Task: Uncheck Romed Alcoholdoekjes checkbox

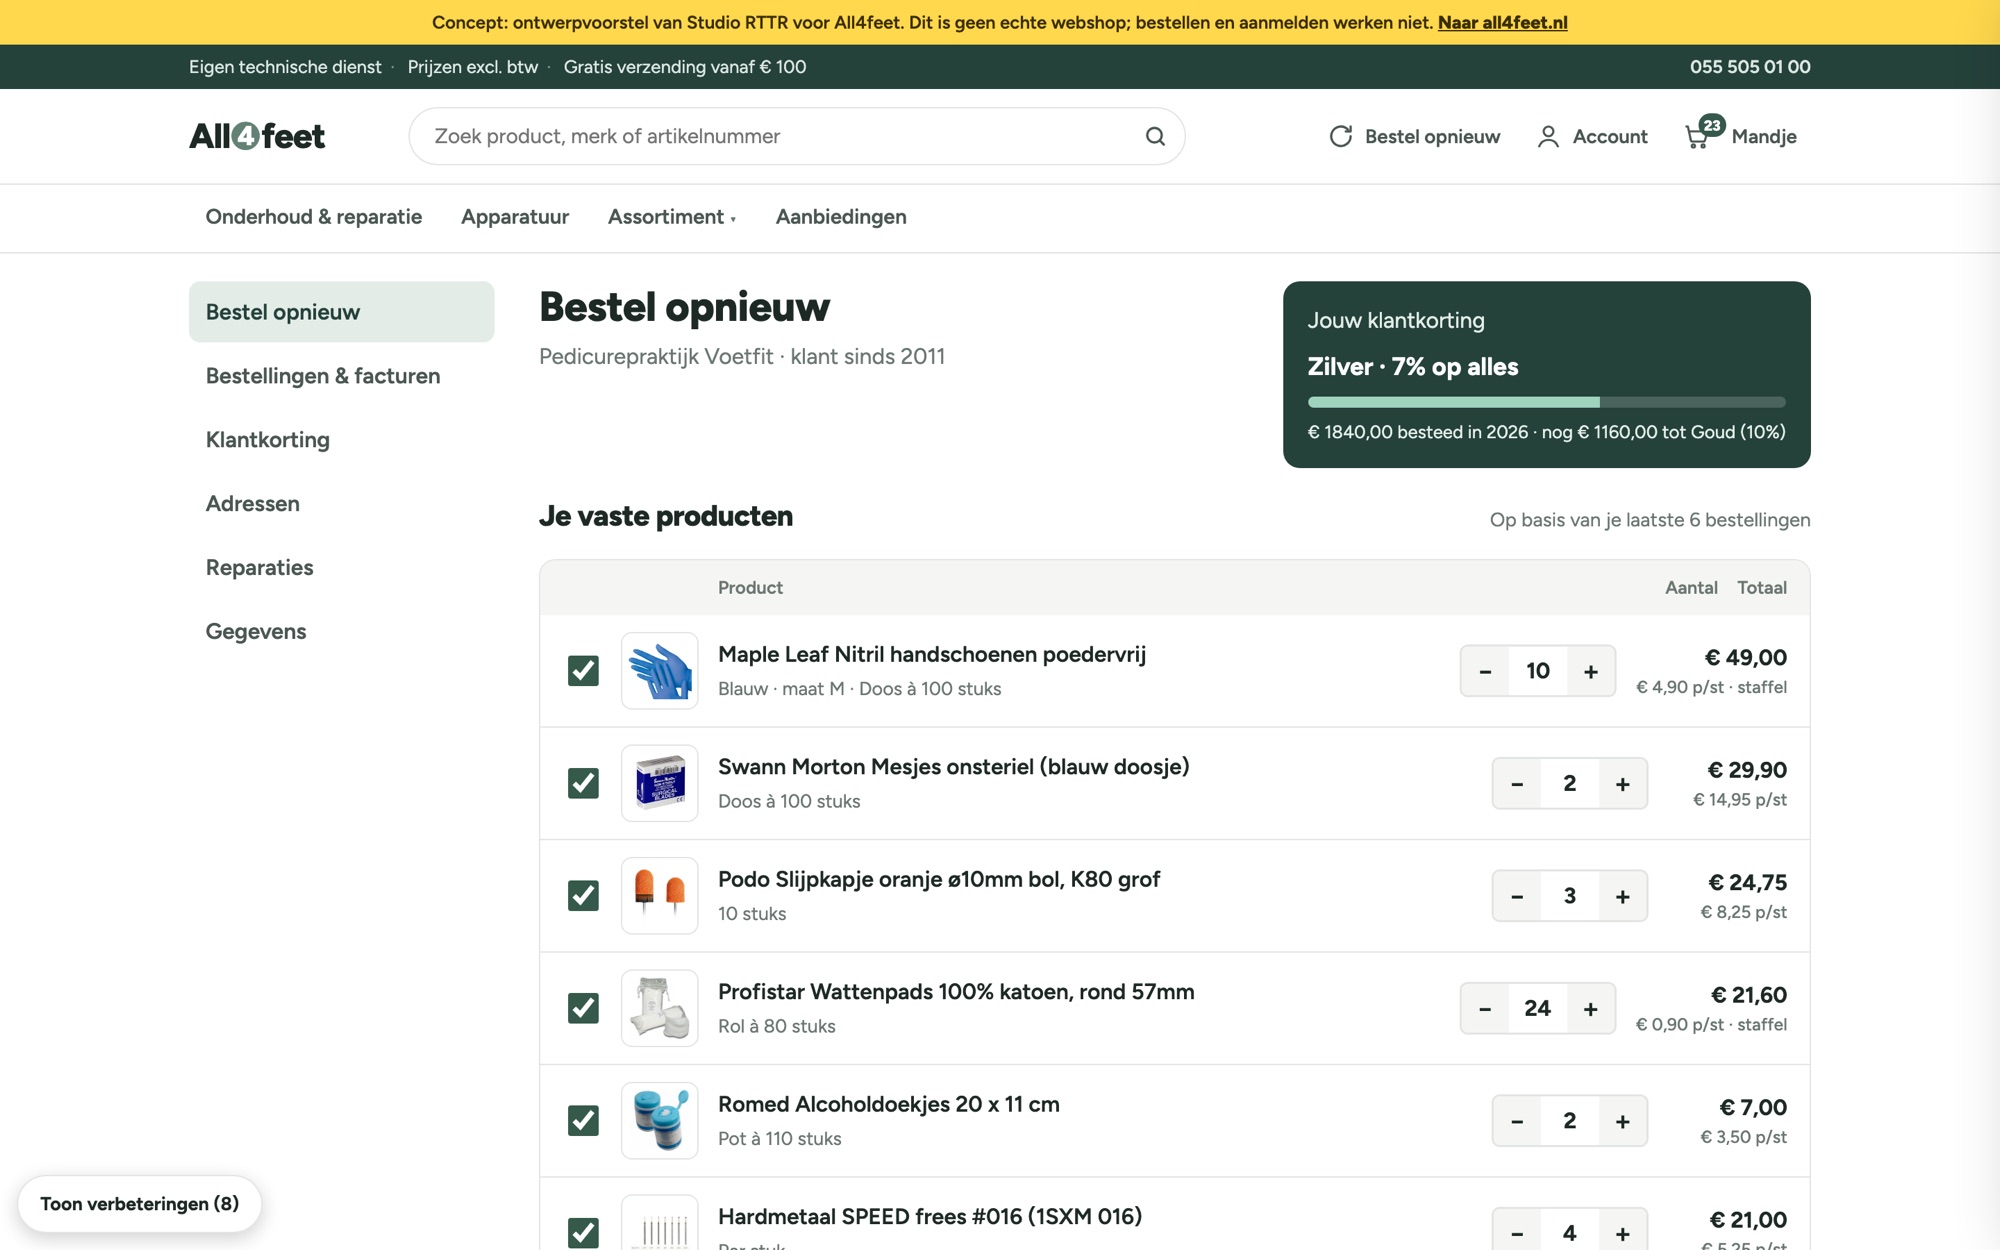Action: (583, 1120)
